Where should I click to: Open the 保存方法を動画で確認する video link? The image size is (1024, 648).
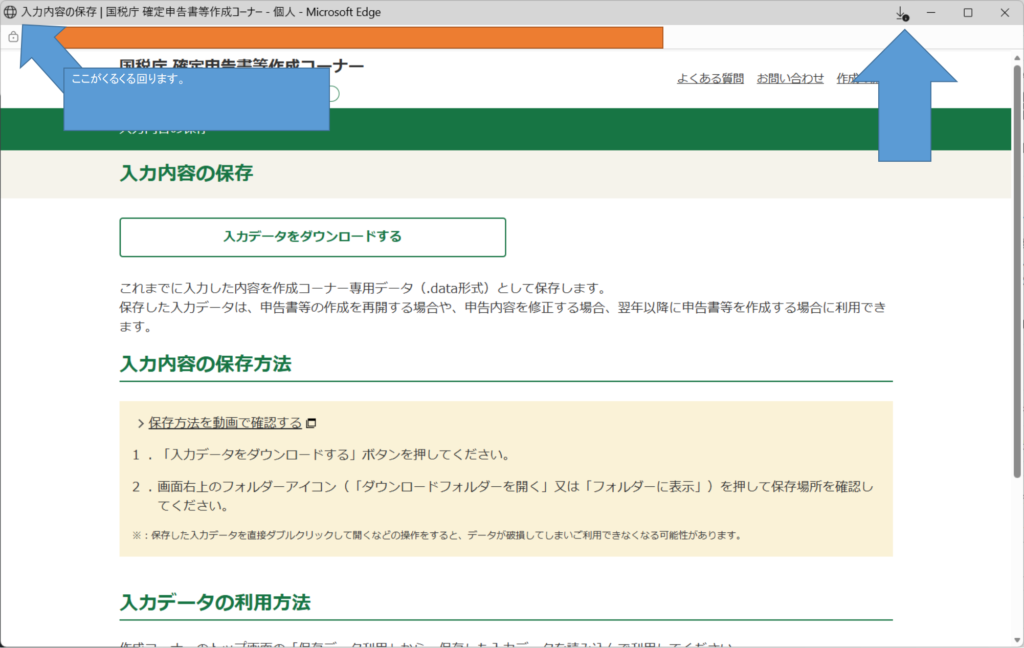click(225, 423)
